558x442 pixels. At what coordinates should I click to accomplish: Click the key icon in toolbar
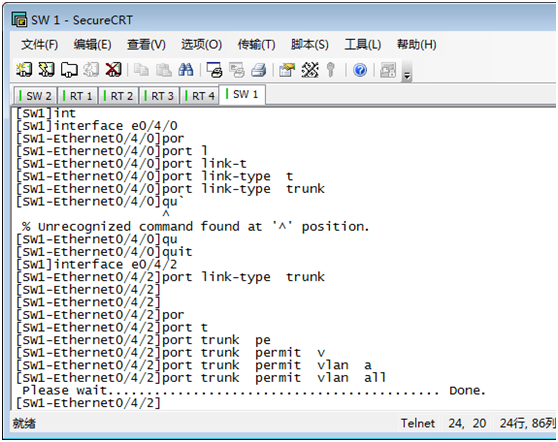pos(331,70)
